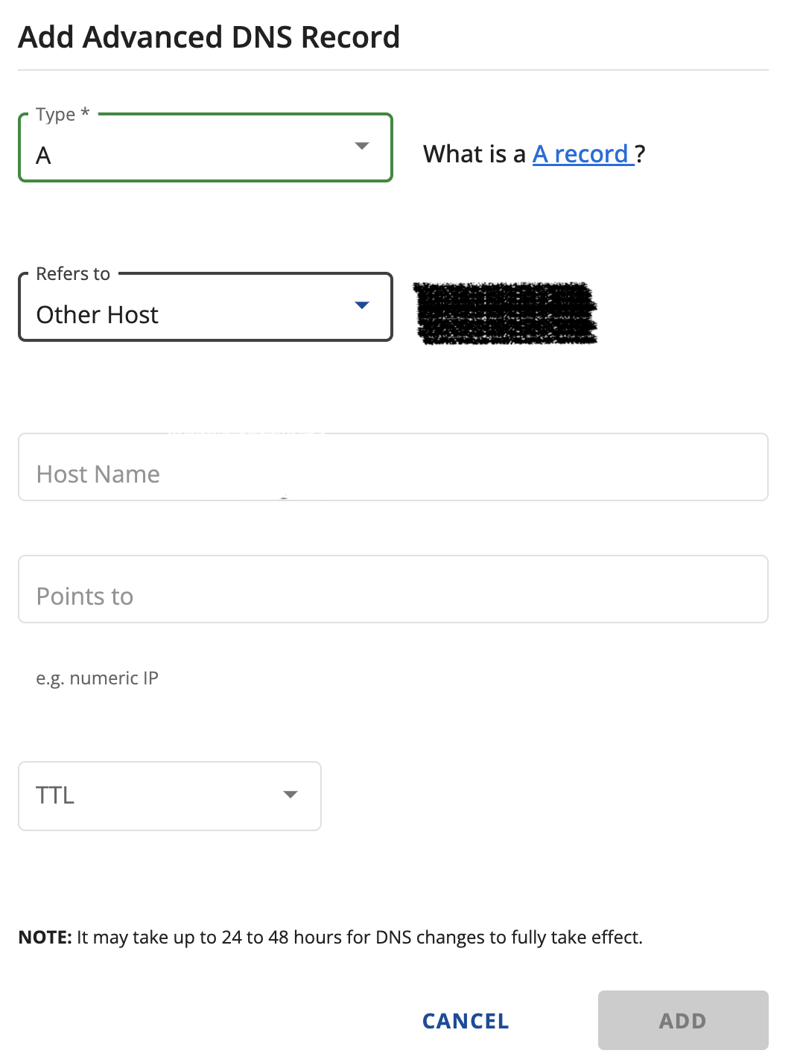Viewport: 800px width, 1059px height.
Task: Click the "What is a" help text
Action: click(474, 154)
